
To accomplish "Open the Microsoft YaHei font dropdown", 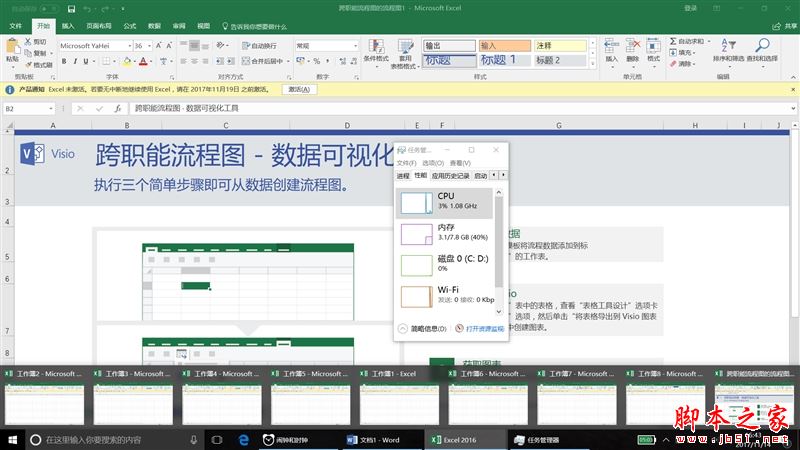I will coord(129,46).
